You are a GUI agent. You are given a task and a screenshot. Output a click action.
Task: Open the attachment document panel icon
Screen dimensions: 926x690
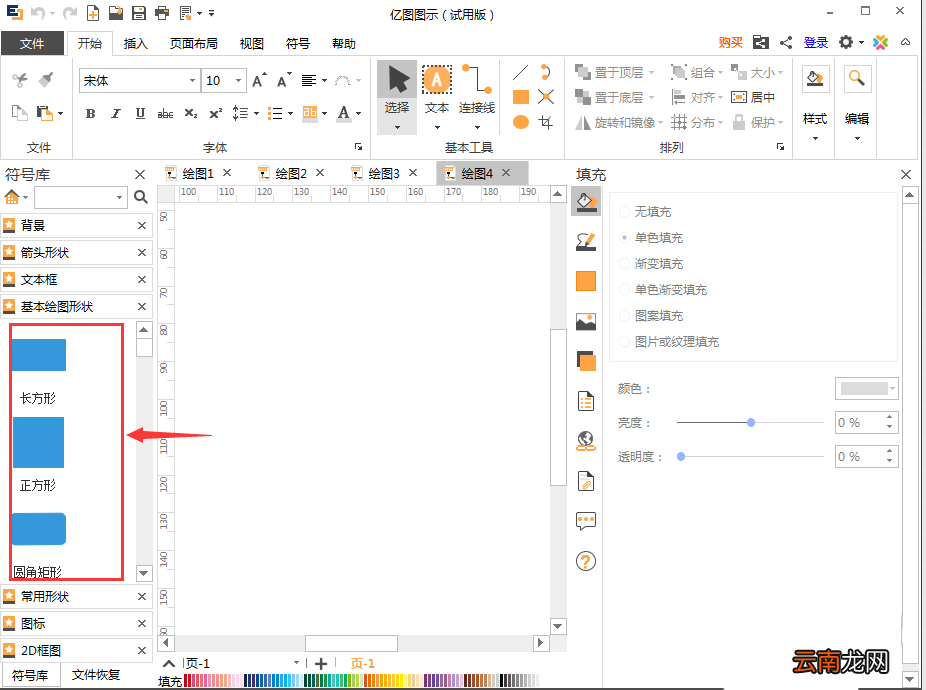click(x=586, y=481)
